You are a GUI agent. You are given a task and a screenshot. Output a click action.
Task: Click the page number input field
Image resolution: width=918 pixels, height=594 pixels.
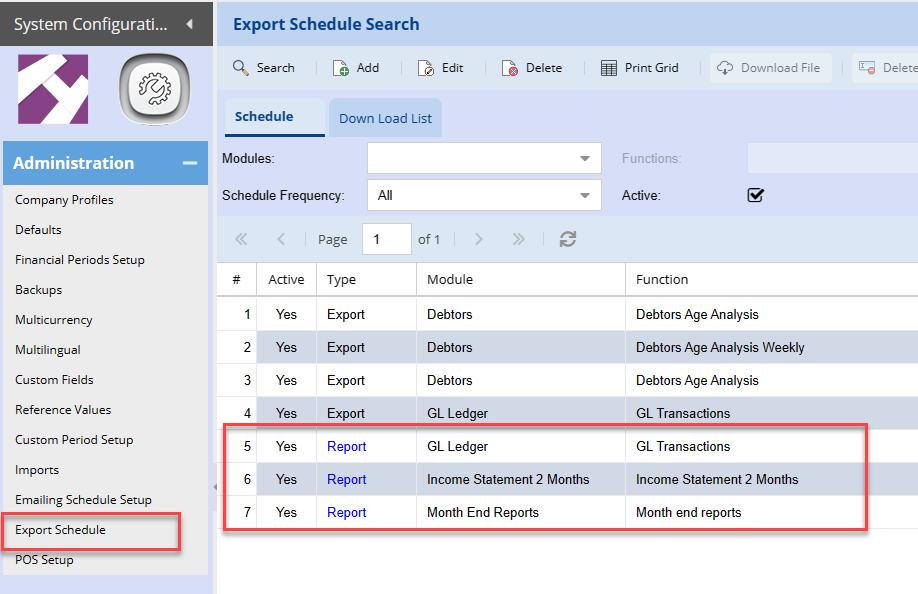(385, 239)
